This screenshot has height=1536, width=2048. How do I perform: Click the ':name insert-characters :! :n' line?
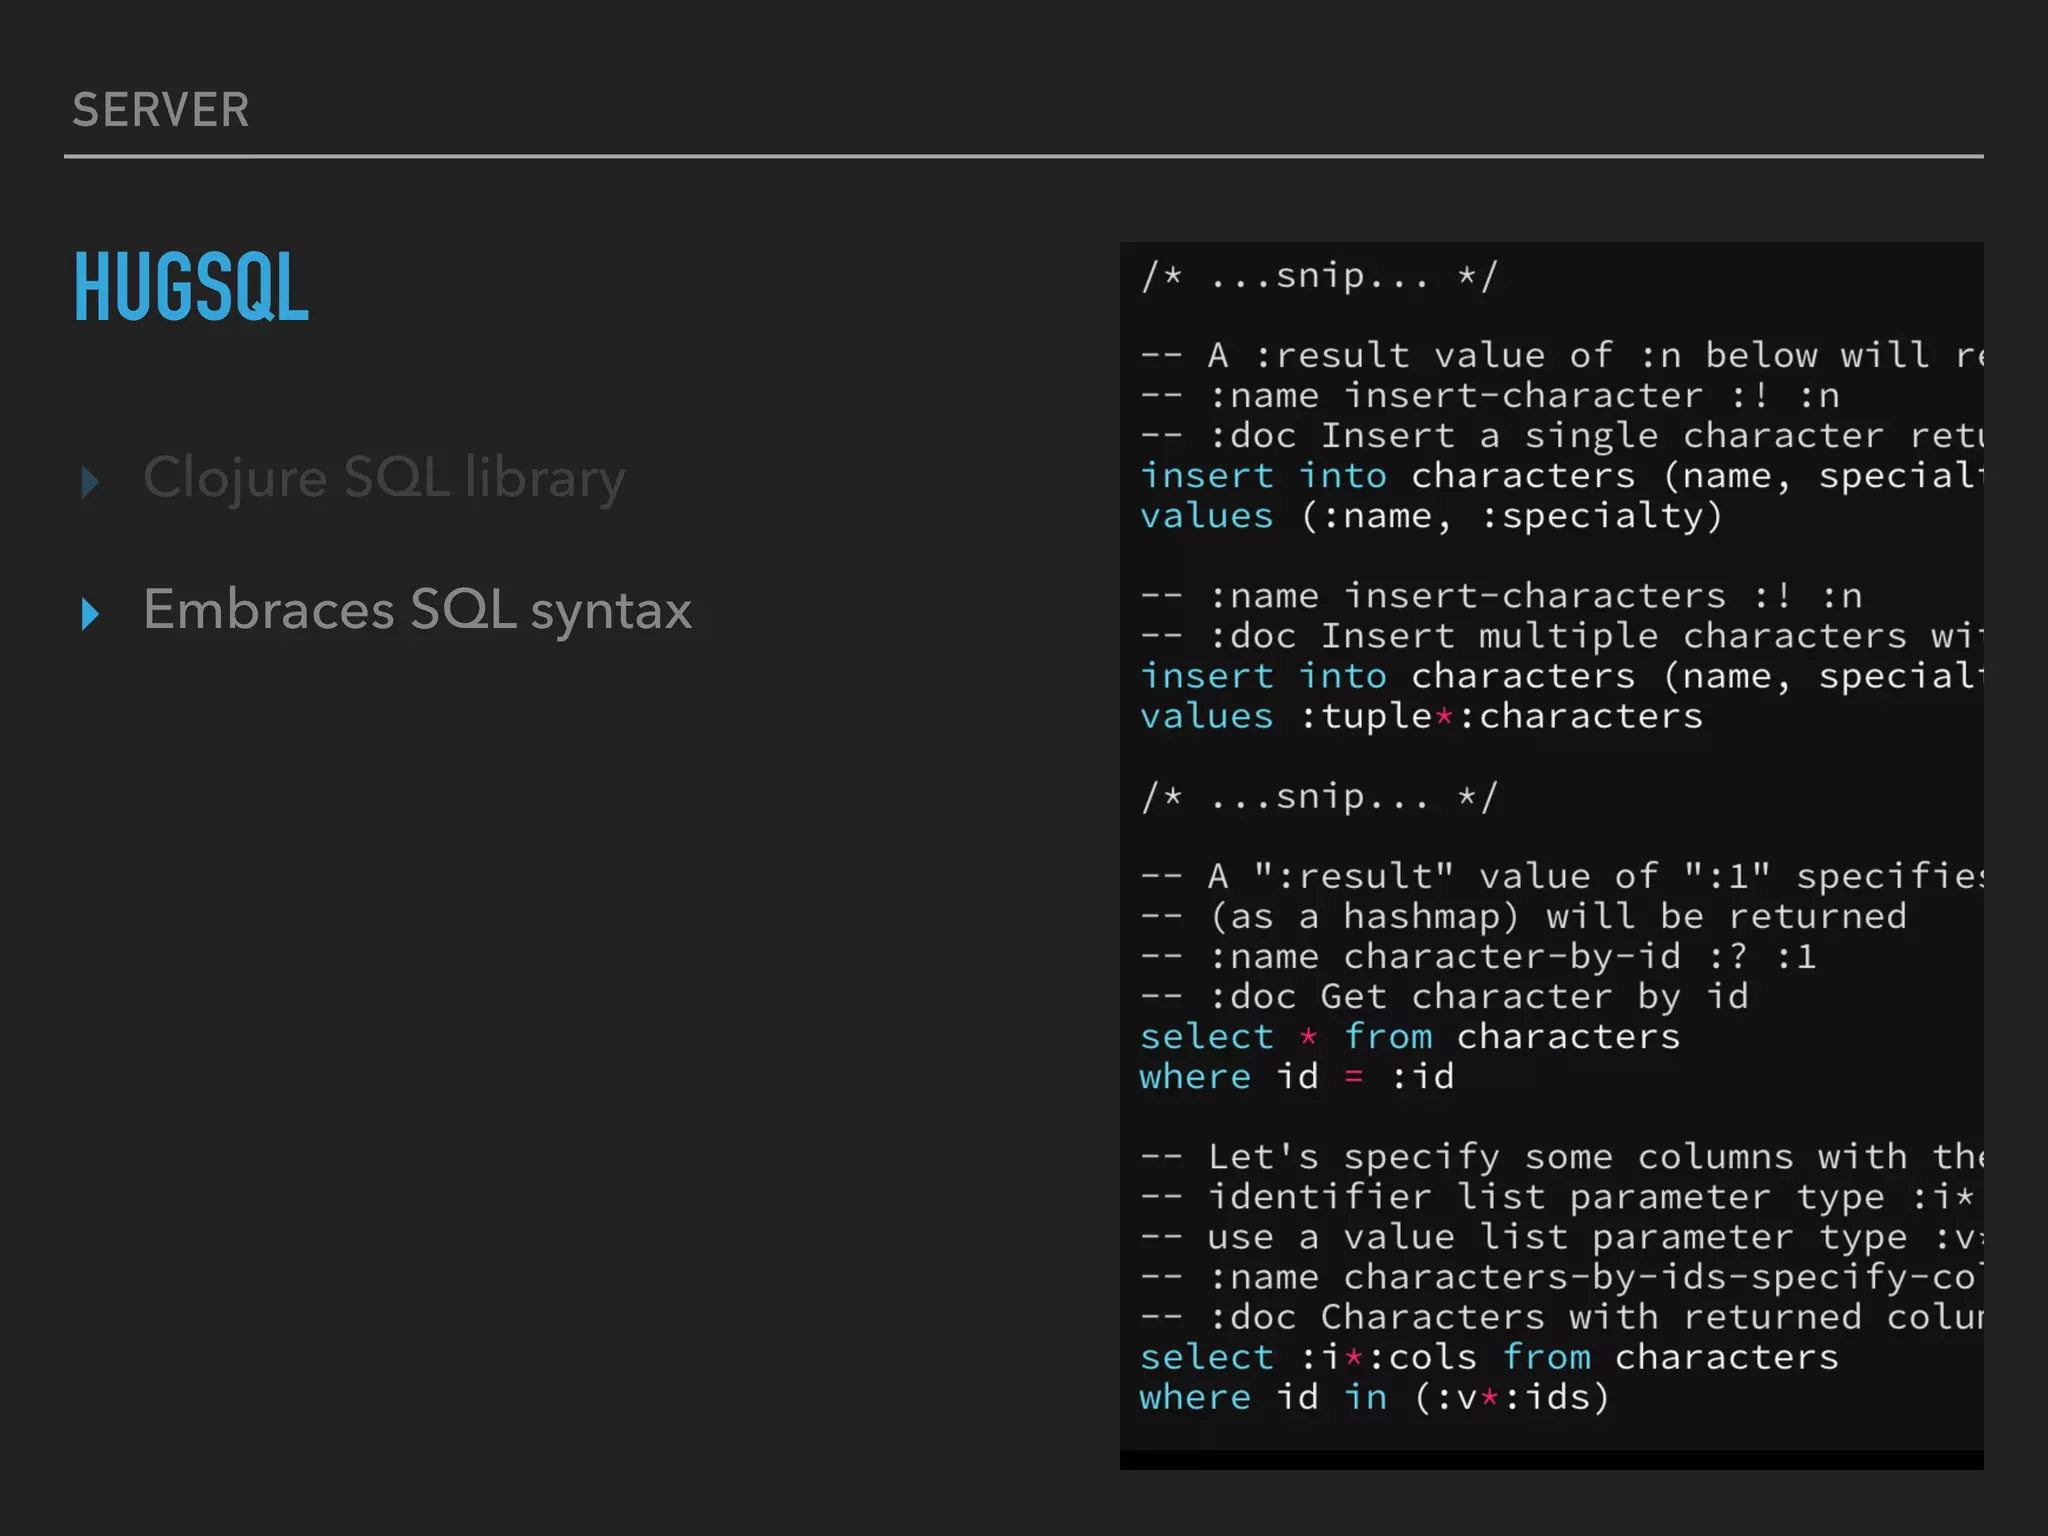click(x=1501, y=596)
